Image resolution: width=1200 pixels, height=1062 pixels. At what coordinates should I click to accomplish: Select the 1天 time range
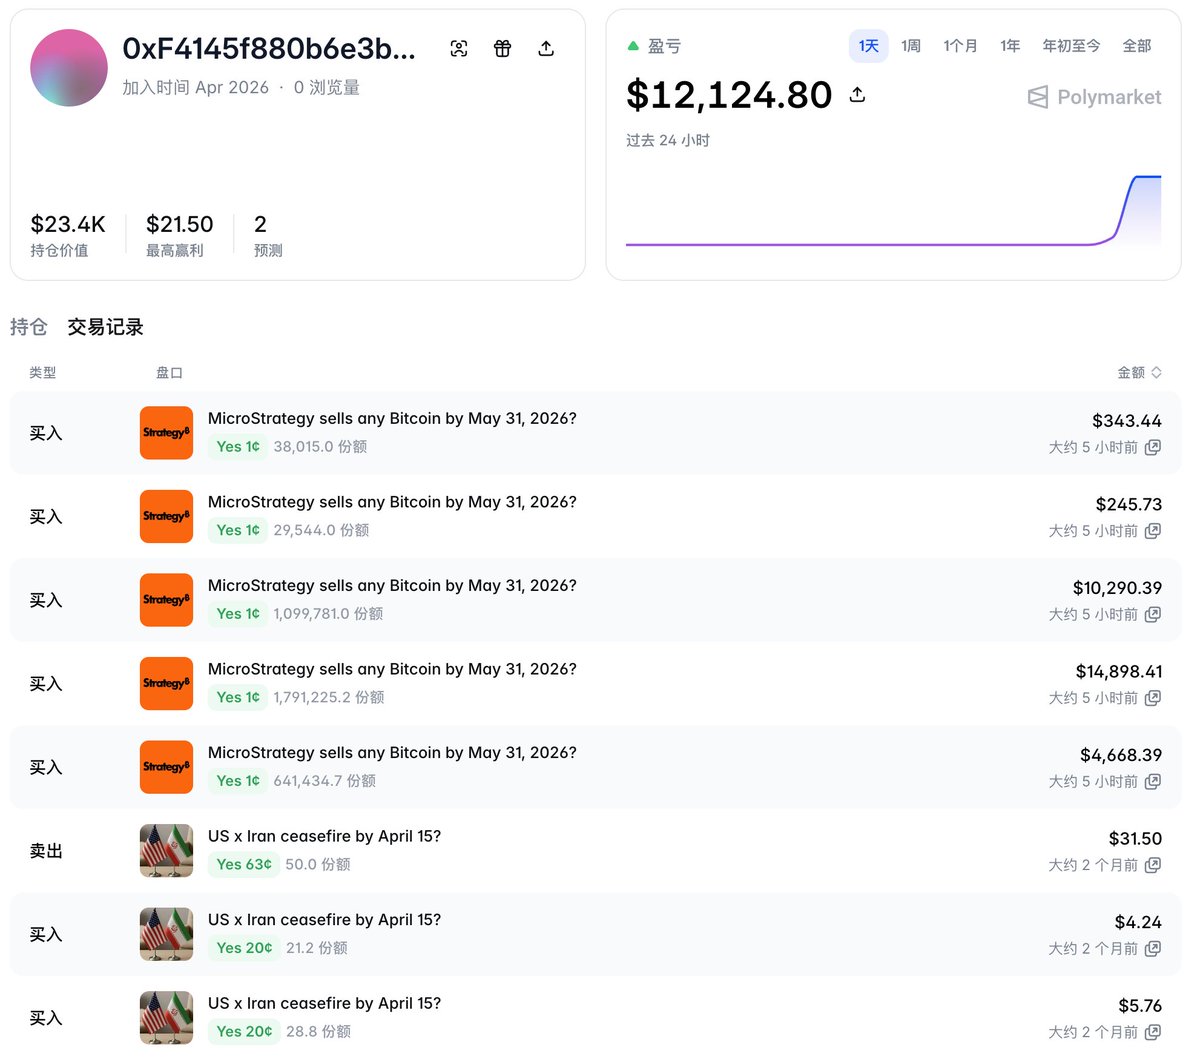pos(868,46)
